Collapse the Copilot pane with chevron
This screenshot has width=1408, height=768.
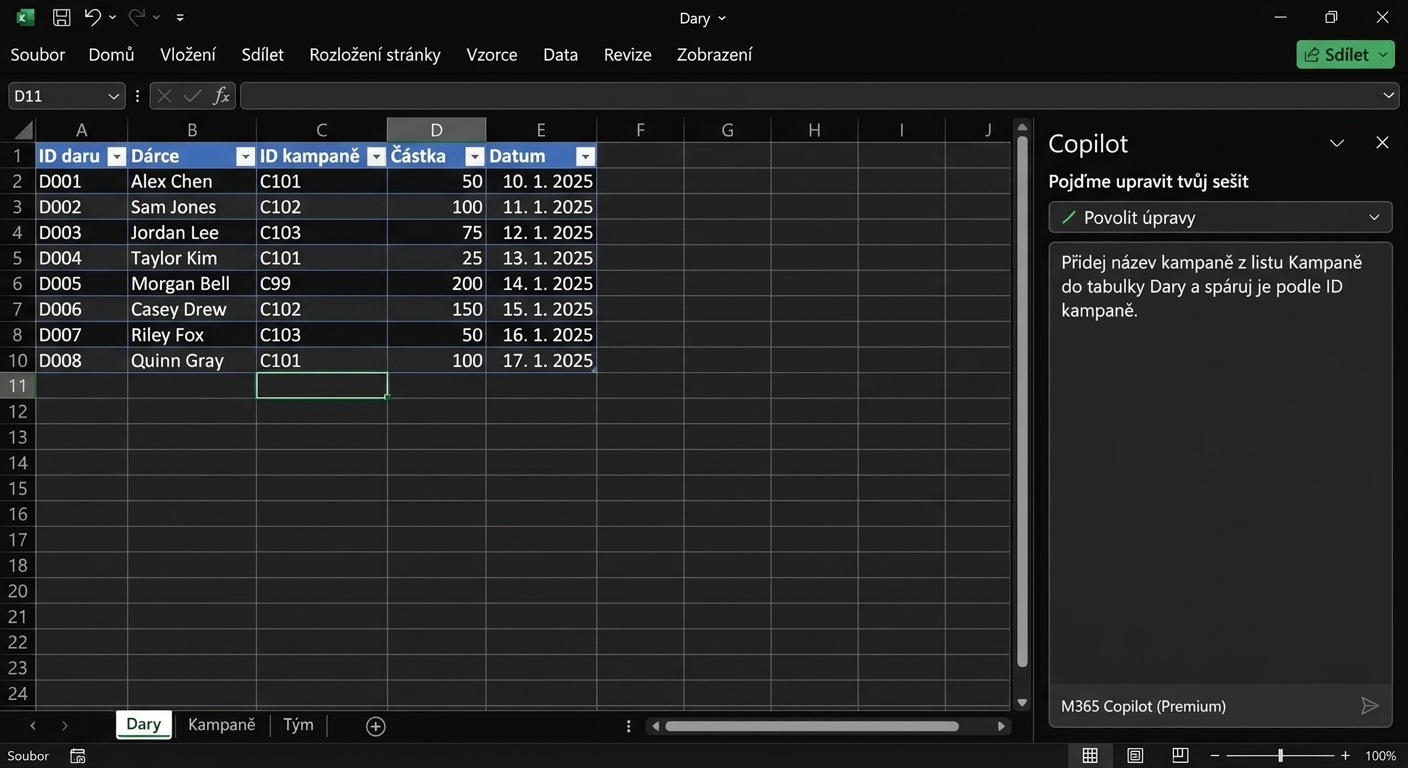(x=1337, y=143)
